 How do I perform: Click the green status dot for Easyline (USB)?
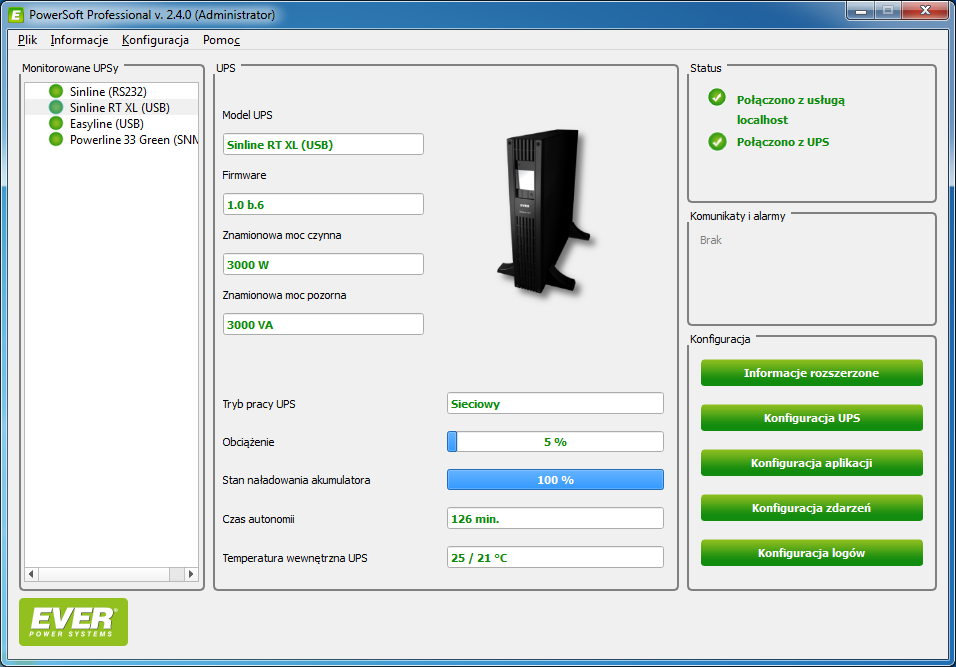pyautogui.click(x=56, y=123)
